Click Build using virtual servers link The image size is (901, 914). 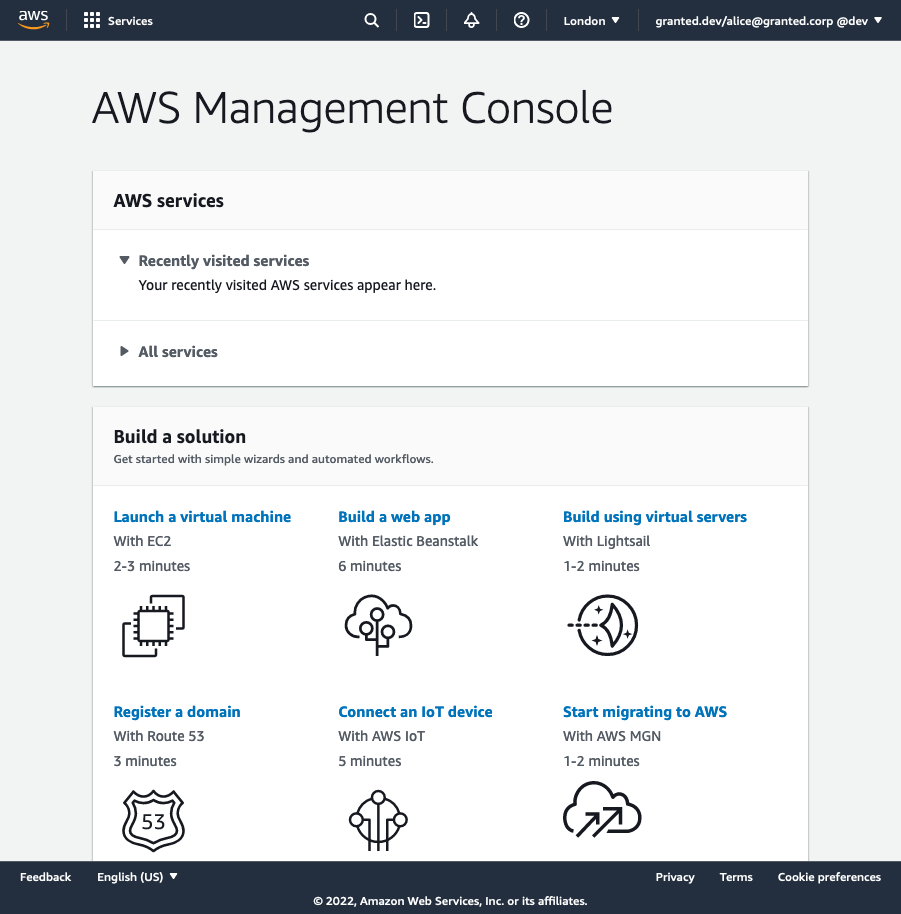tap(654, 517)
